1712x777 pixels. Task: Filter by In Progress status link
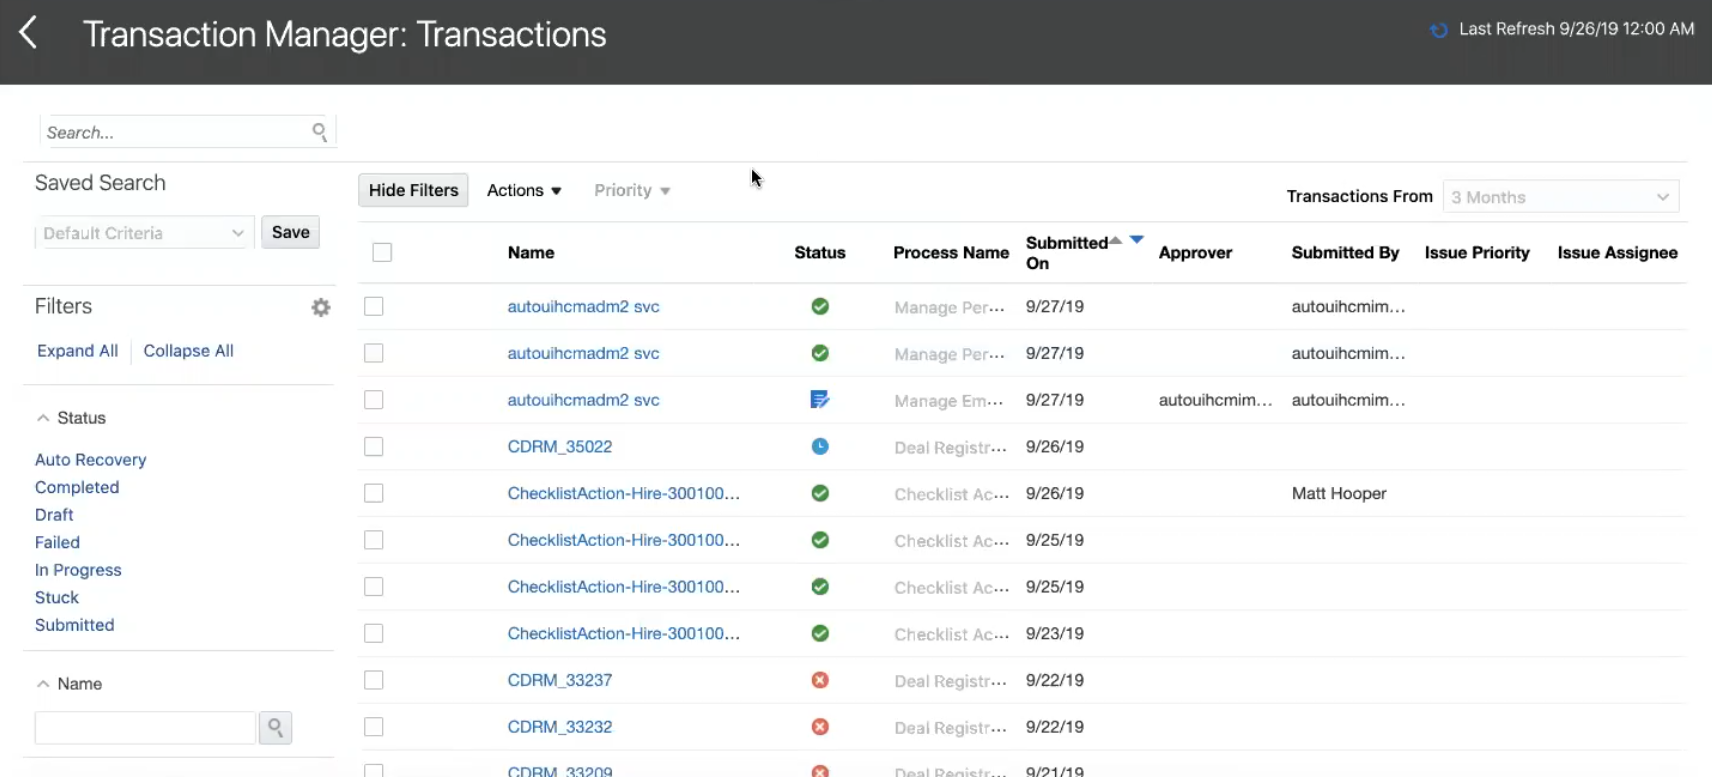point(78,570)
